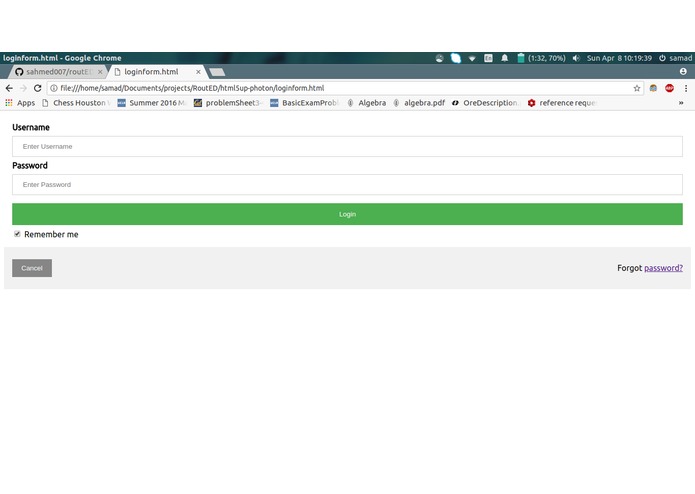Open Chrome profile avatar icon

[683, 71]
